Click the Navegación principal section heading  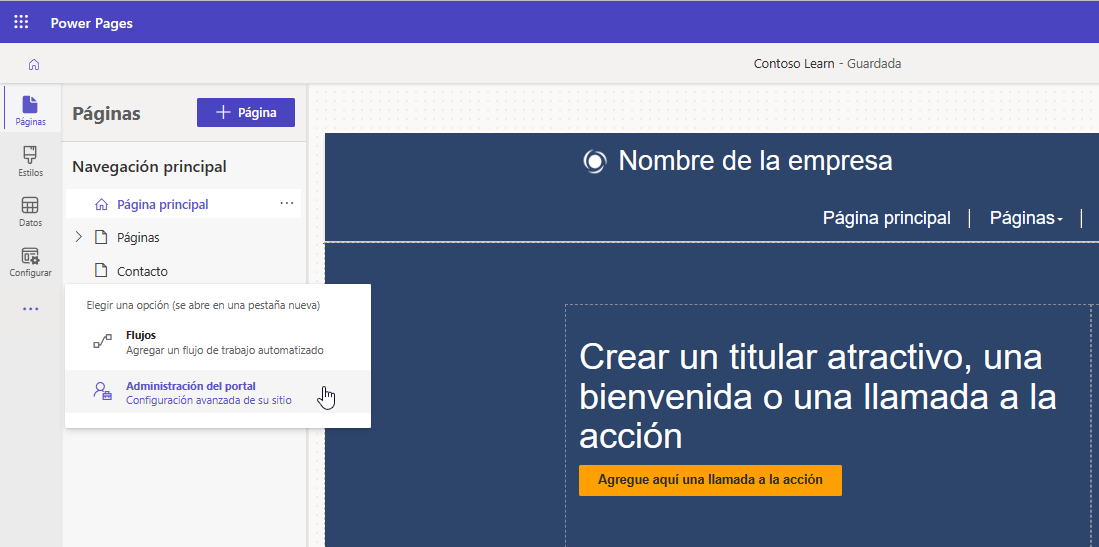point(149,167)
